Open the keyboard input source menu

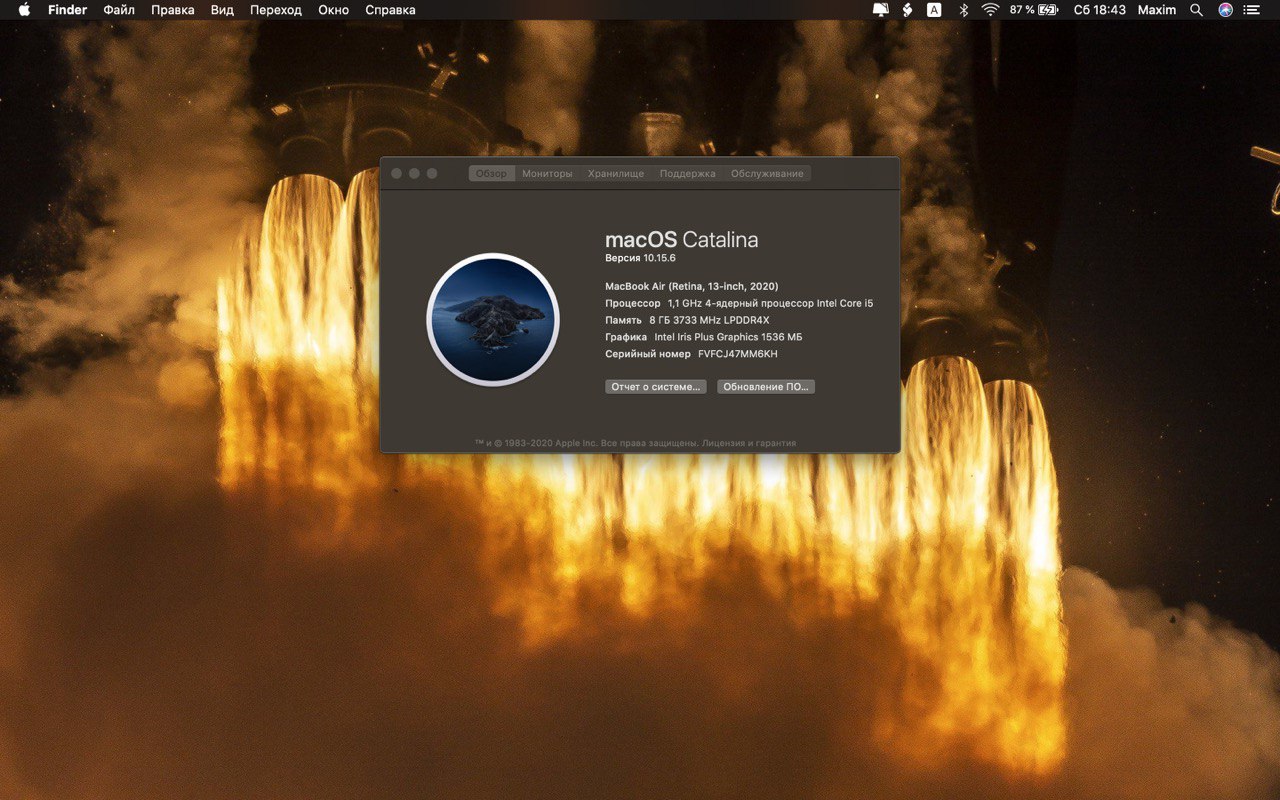[x=934, y=10]
